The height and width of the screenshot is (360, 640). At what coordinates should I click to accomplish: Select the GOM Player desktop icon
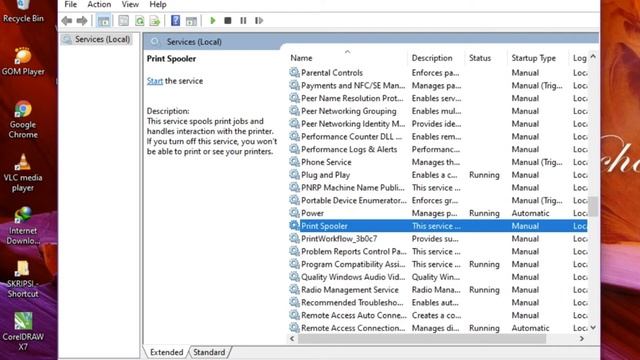click(23, 61)
